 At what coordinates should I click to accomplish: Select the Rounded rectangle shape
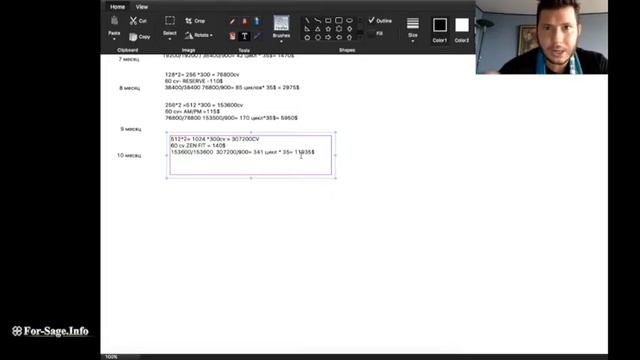(x=339, y=20)
